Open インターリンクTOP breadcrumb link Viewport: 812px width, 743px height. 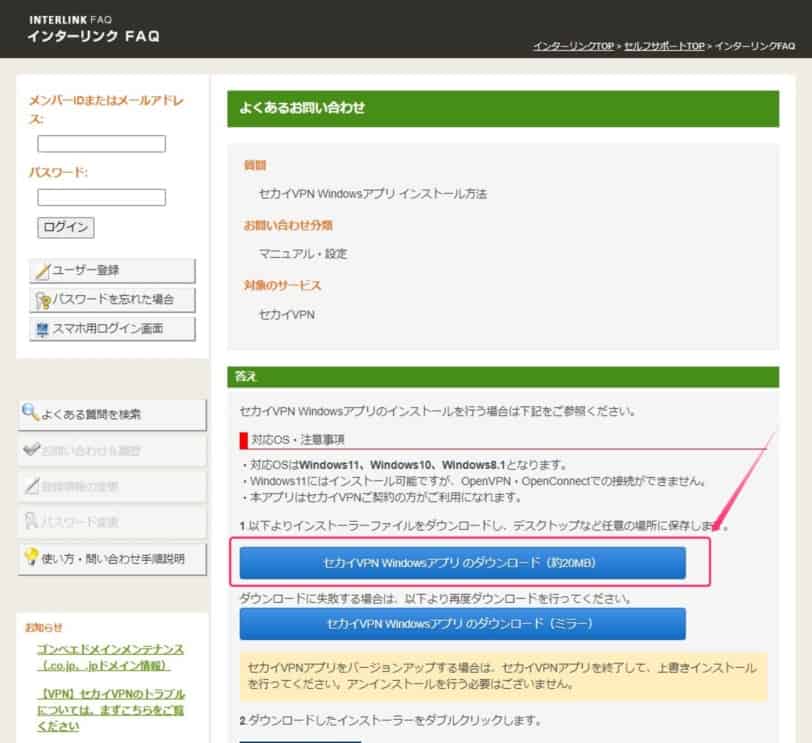[x=573, y=46]
